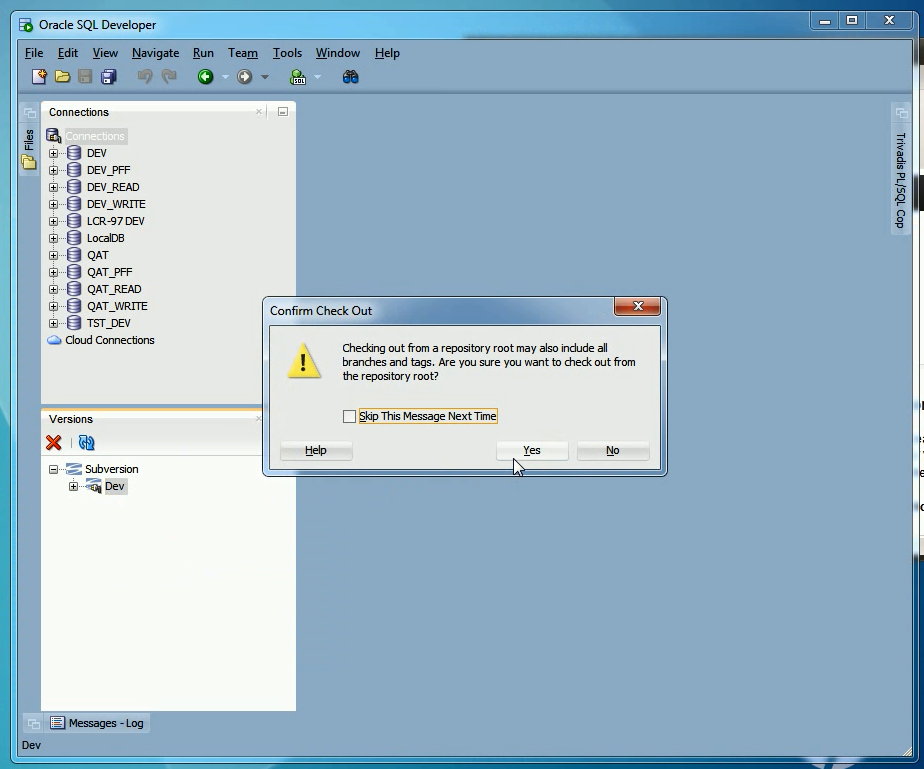Screen dimensions: 924x769
Task: Click the Open folder toolbar icon
Action: click(x=62, y=77)
